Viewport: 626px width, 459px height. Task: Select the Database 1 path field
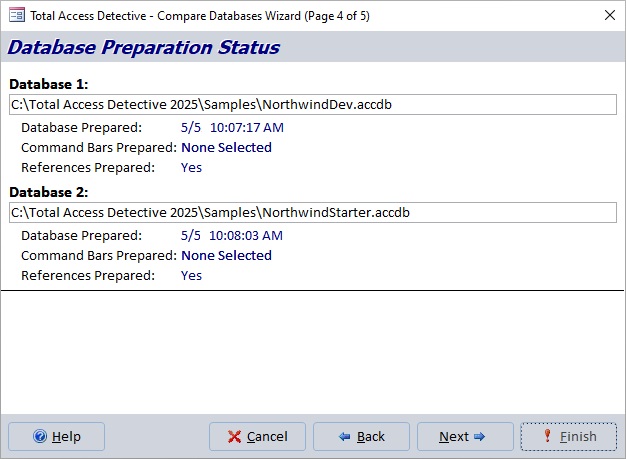[313, 105]
